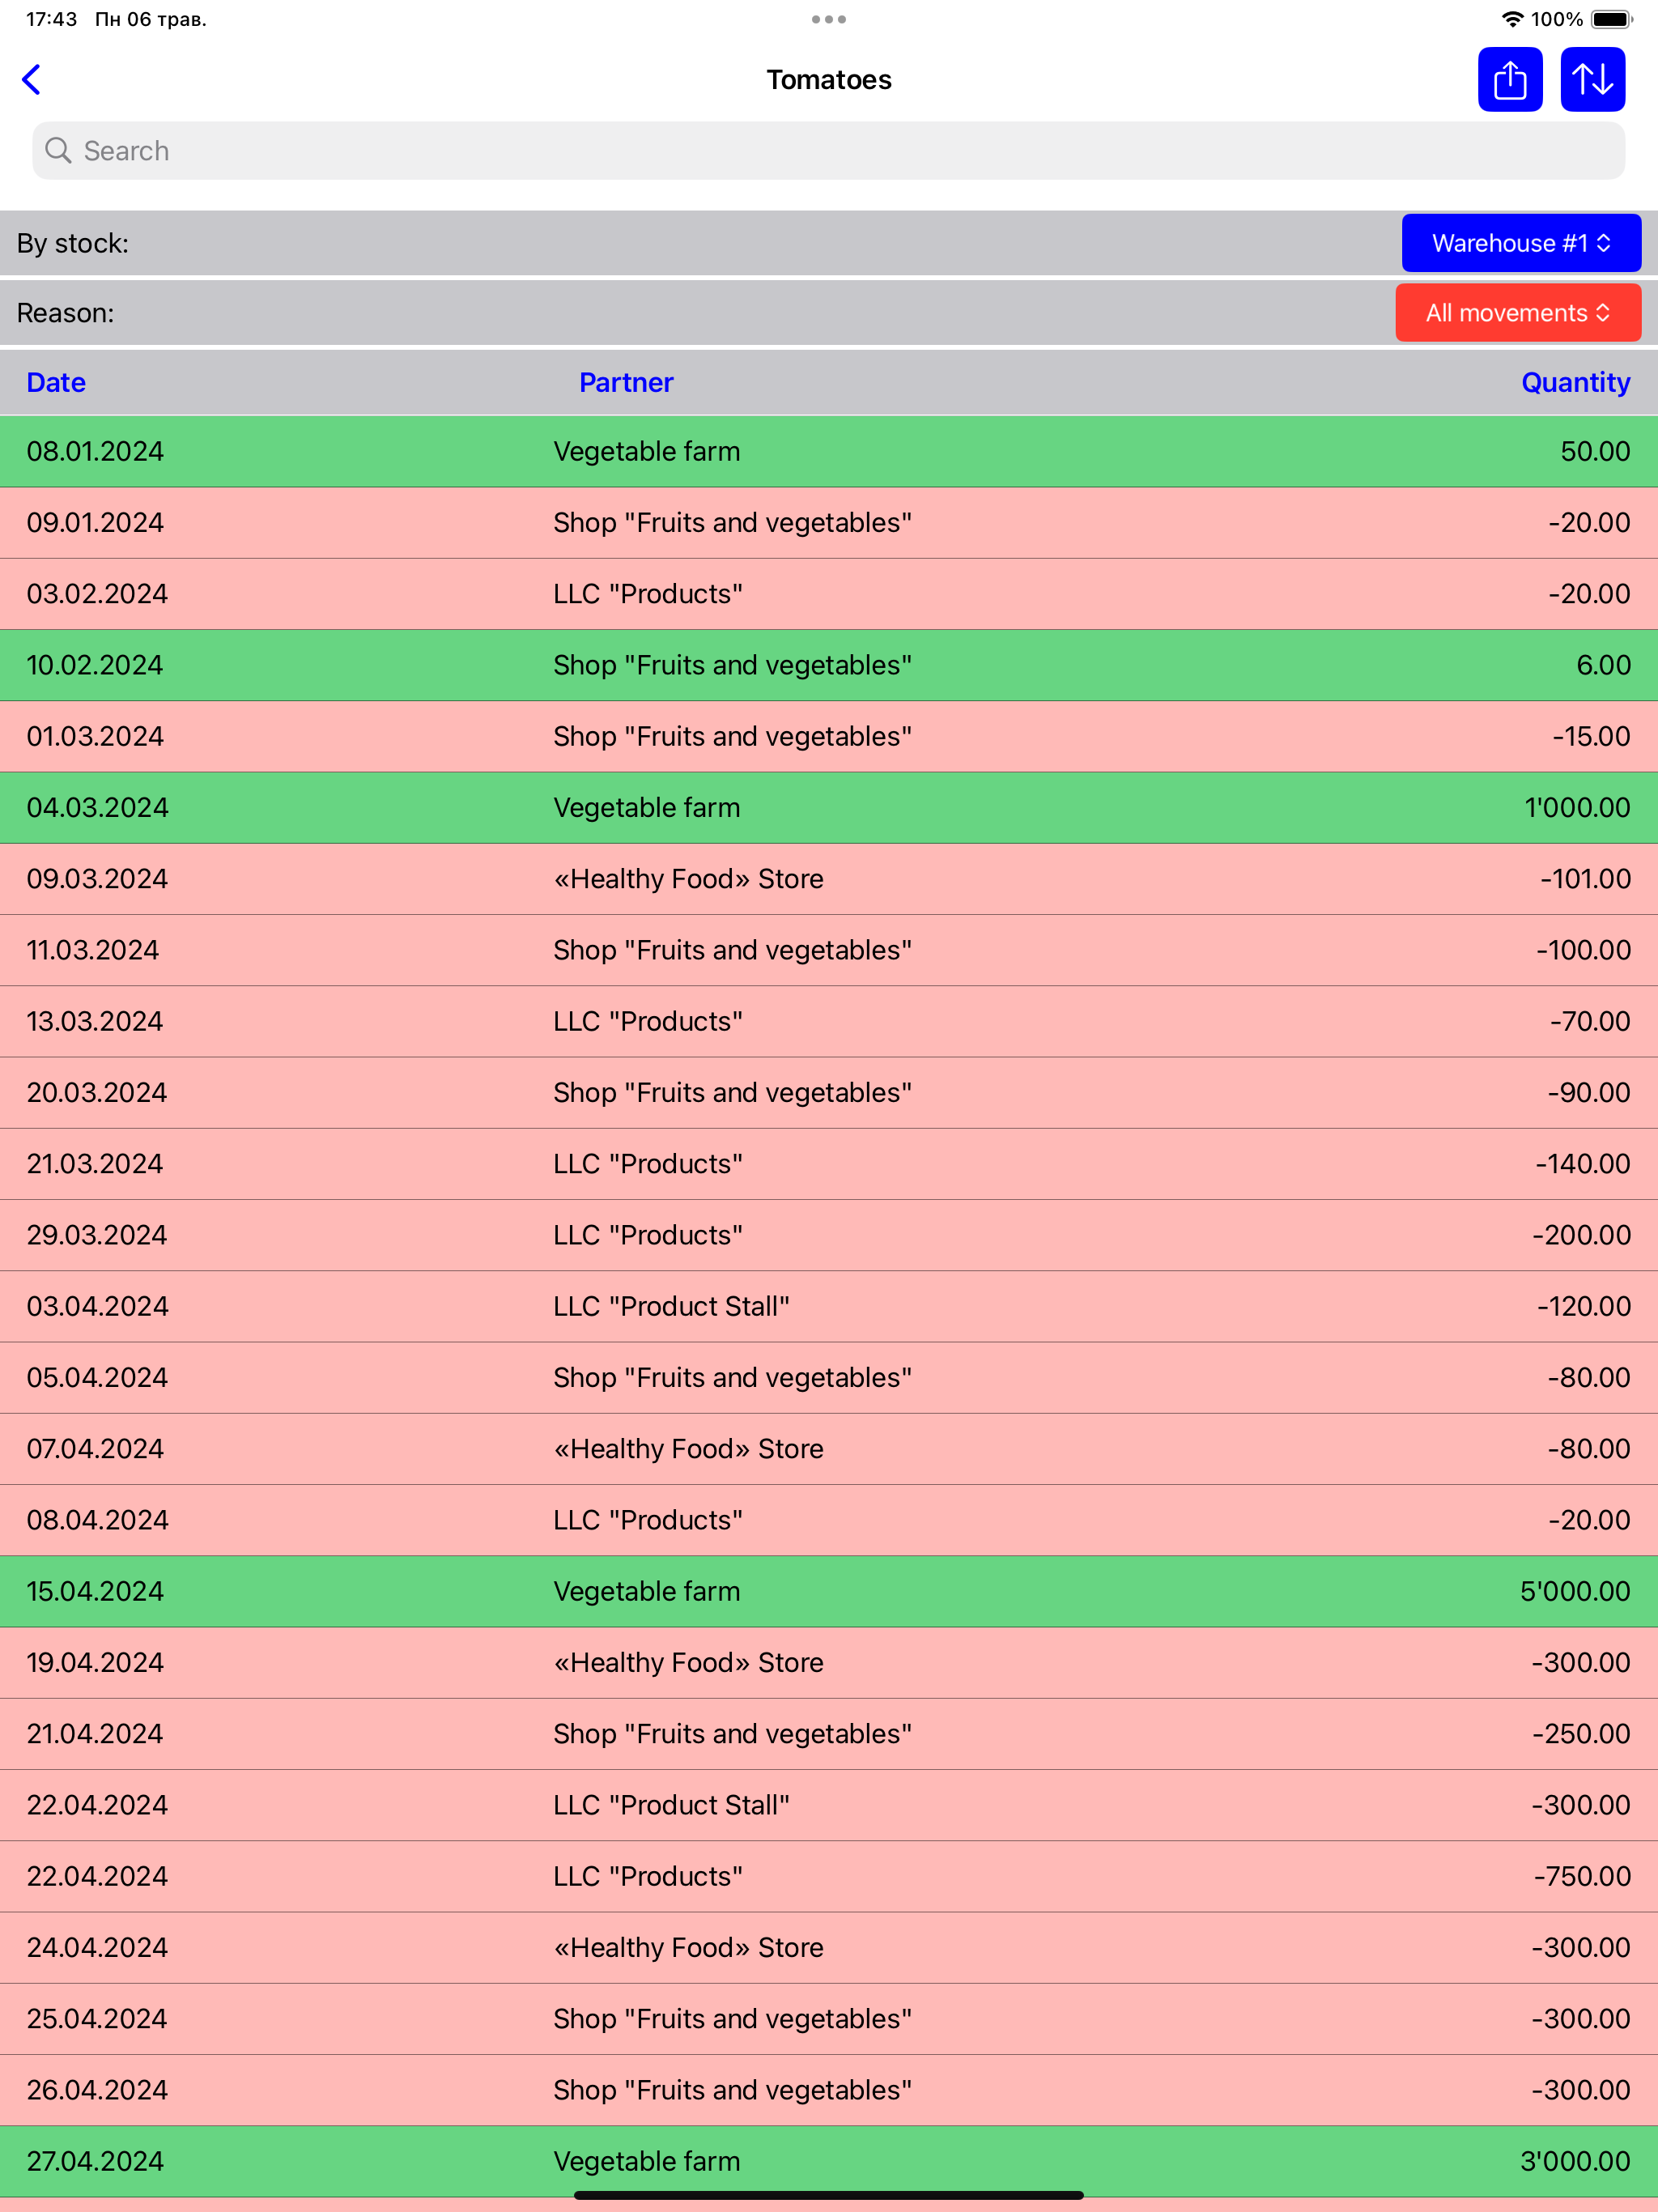Tap the three-dot multitasking indicator
Image resolution: width=1658 pixels, height=2212 pixels.
click(829, 19)
